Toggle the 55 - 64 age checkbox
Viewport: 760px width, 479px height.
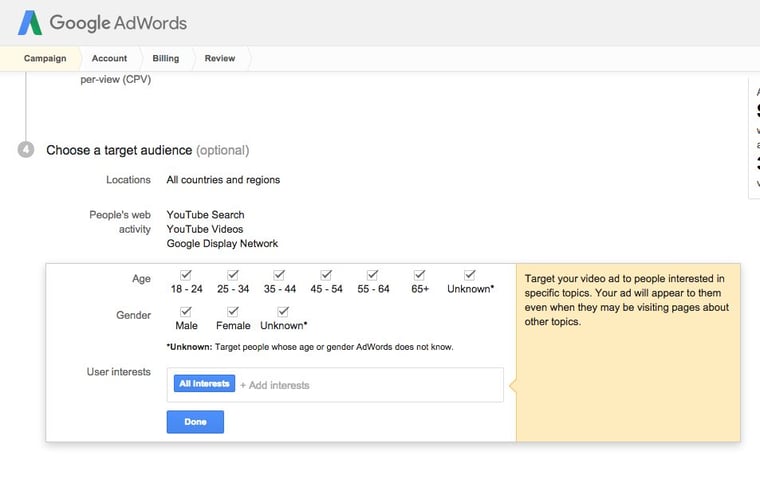[373, 275]
